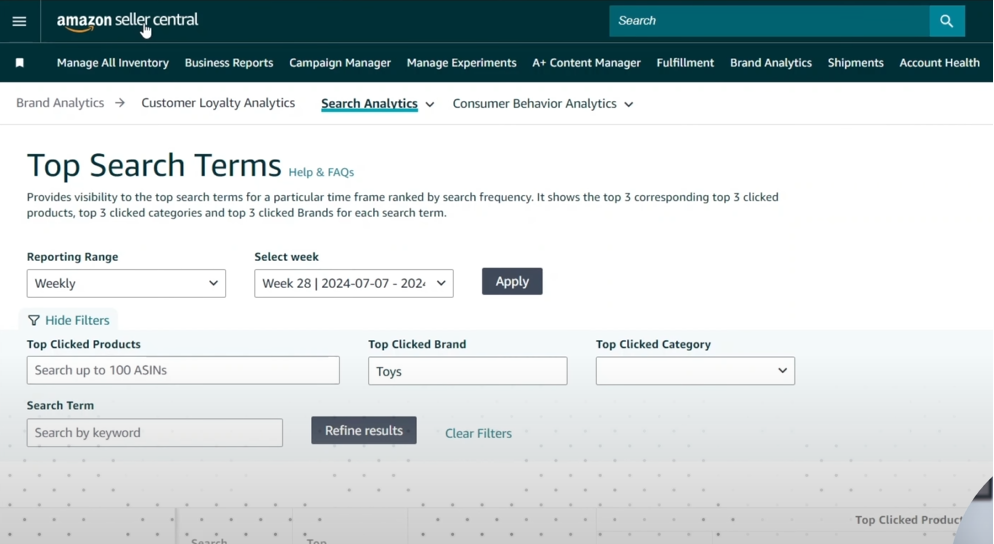Image resolution: width=994 pixels, height=544 pixels.
Task: Expand the Consumer Behavior Analytics chevron
Action: [x=629, y=105]
